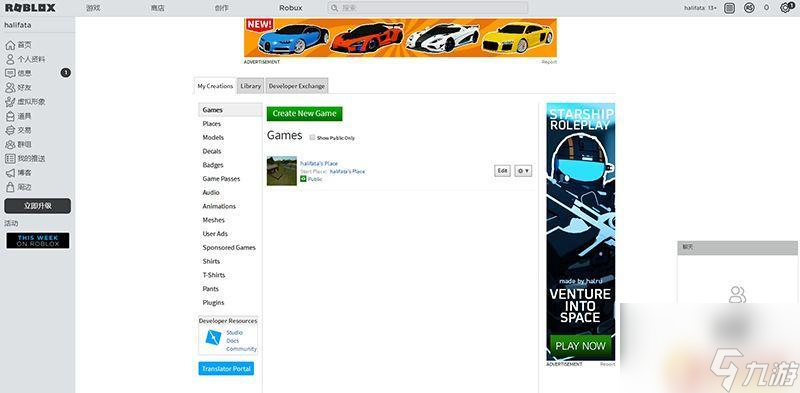Click the Edit button for halifata's Place

pyautogui.click(x=503, y=171)
